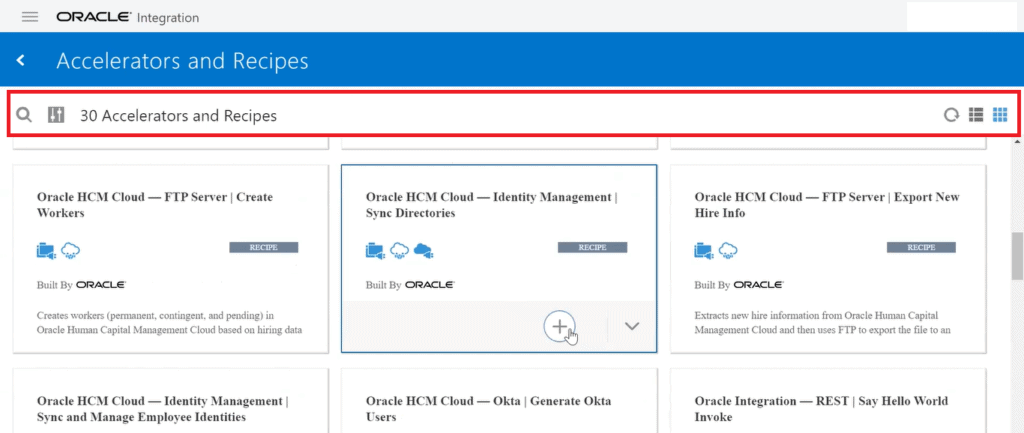Click FTP adapter icon on Create Workers card
The height and width of the screenshot is (433, 1024).
click(x=46, y=250)
